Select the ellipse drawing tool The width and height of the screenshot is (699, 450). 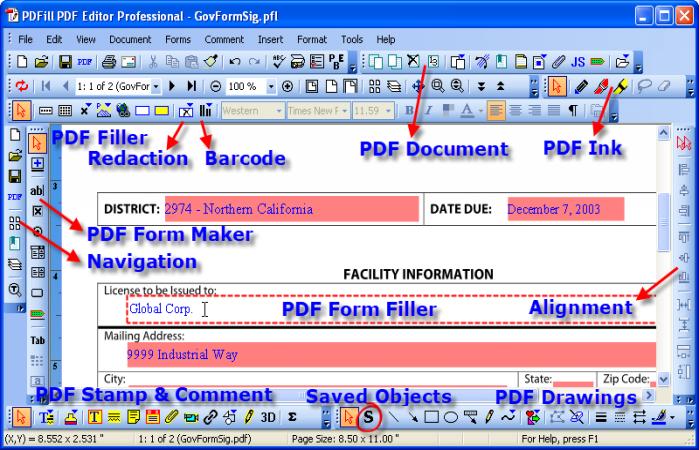451,417
